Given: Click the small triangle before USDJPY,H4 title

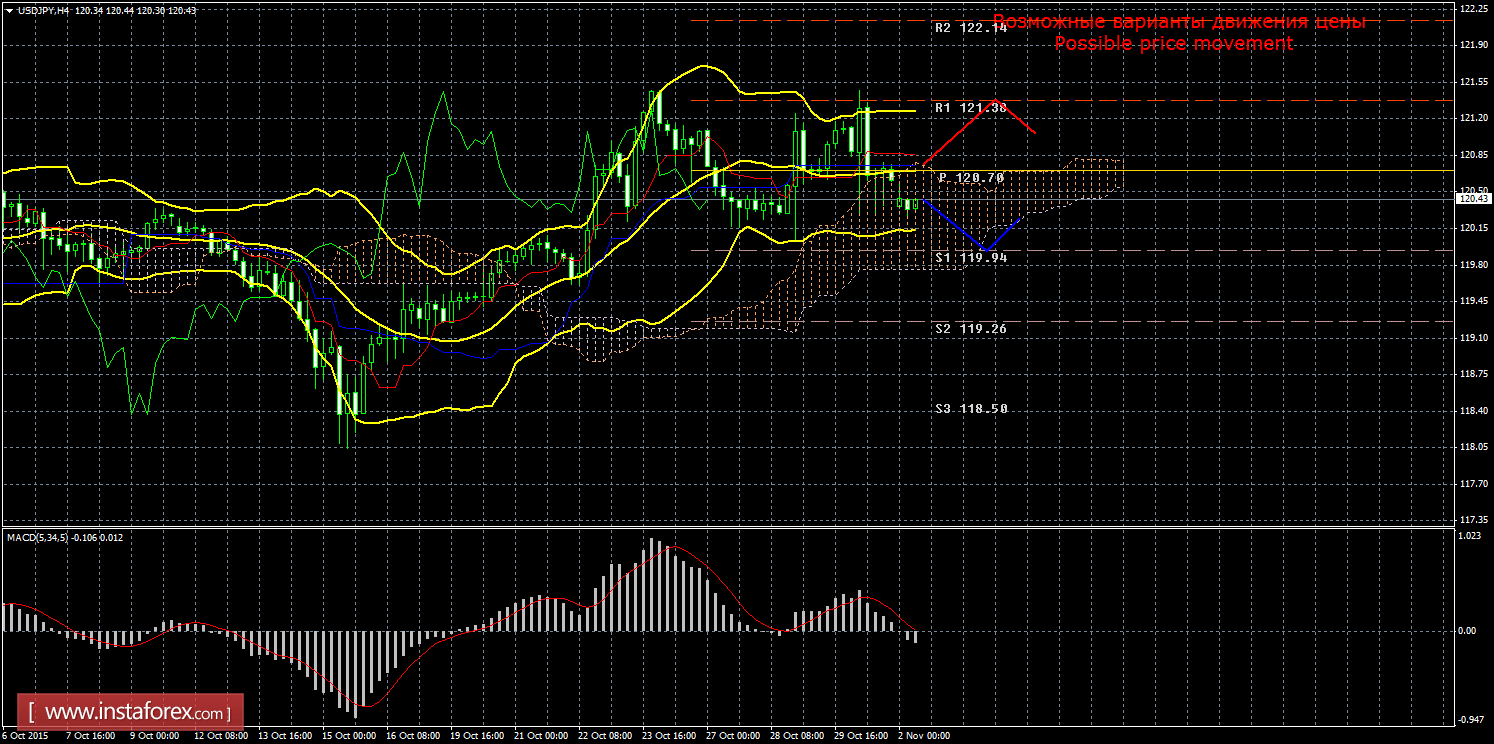Looking at the screenshot, I should [x=9, y=10].
